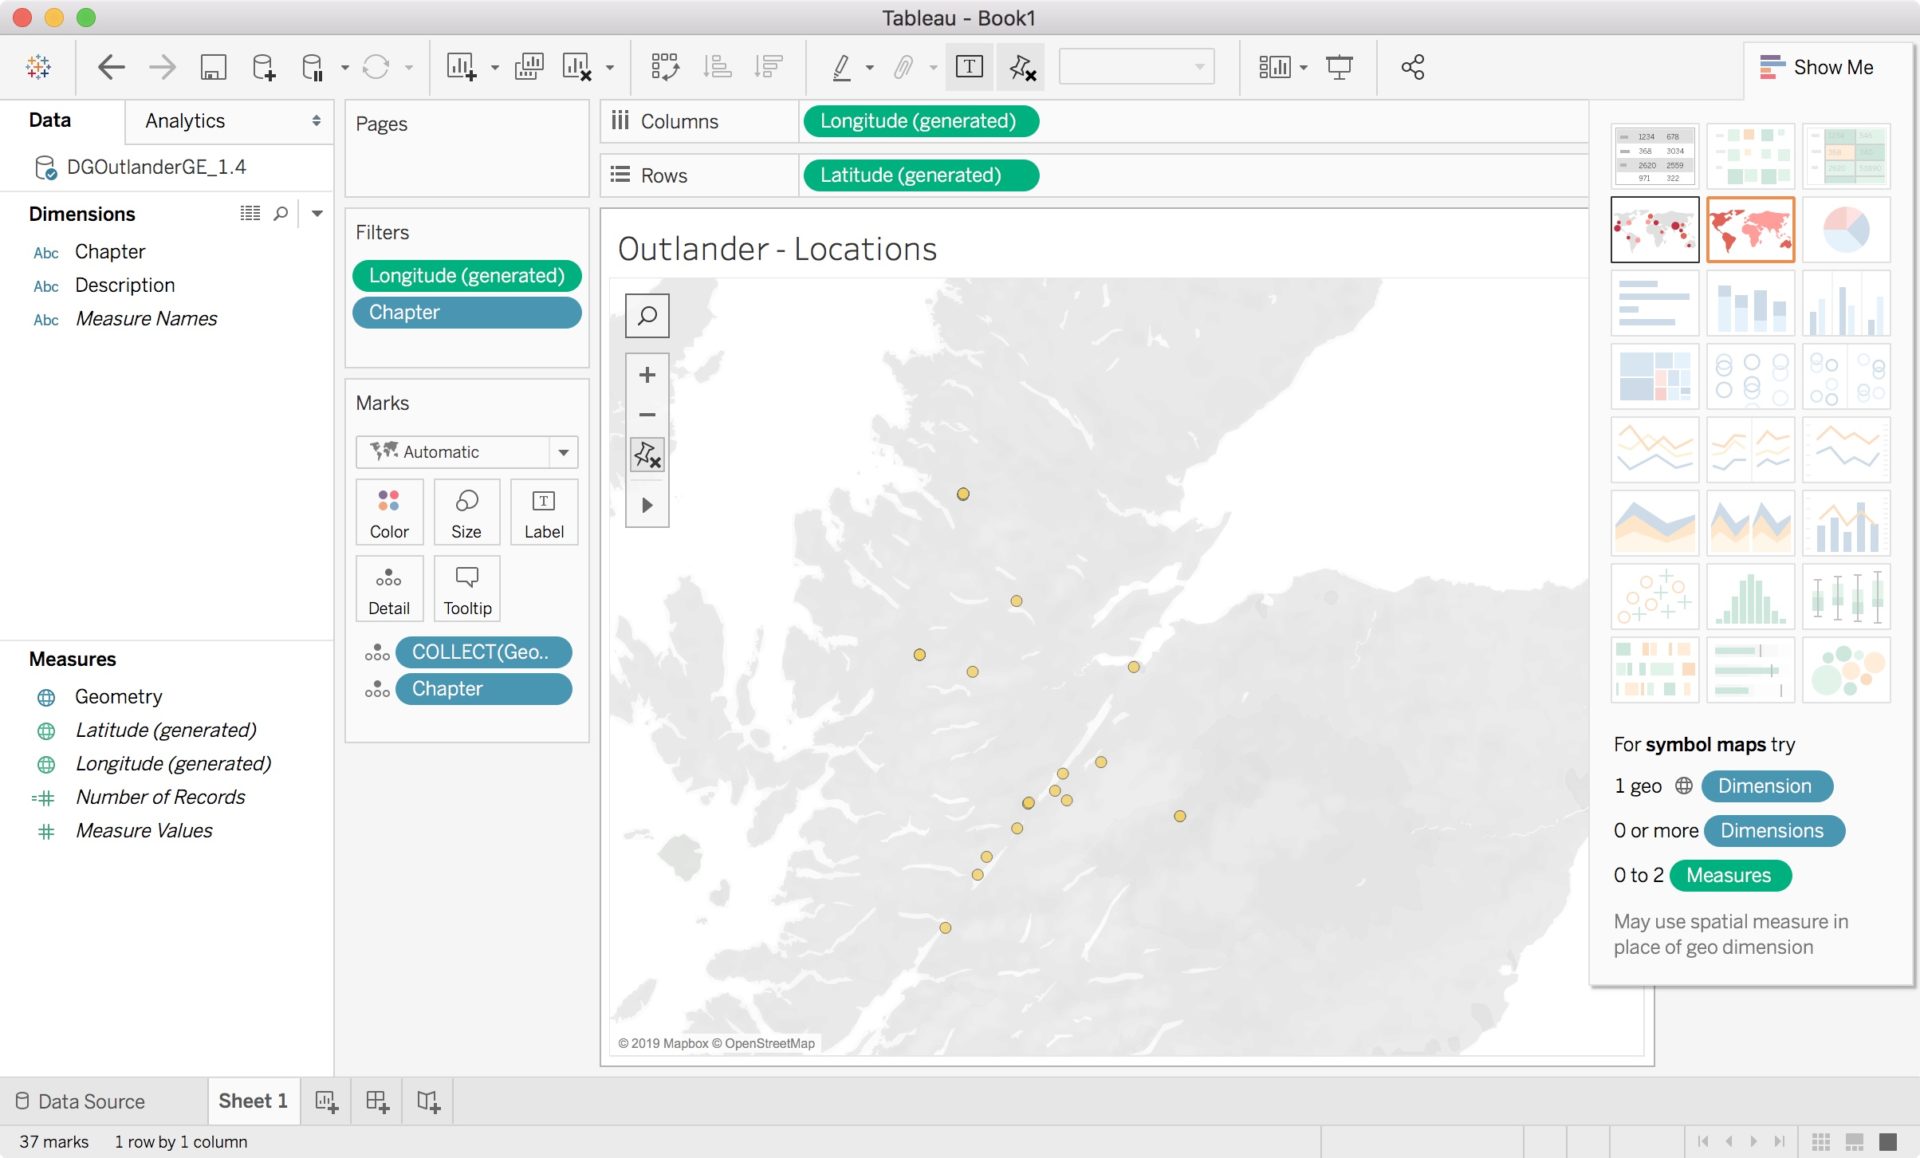
Task: Toggle Fix Axes pin icon in toolbar
Action: [1022, 67]
